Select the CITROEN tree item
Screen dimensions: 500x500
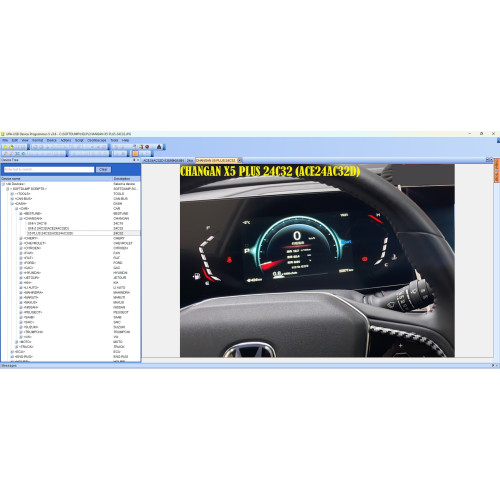click(x=33, y=248)
